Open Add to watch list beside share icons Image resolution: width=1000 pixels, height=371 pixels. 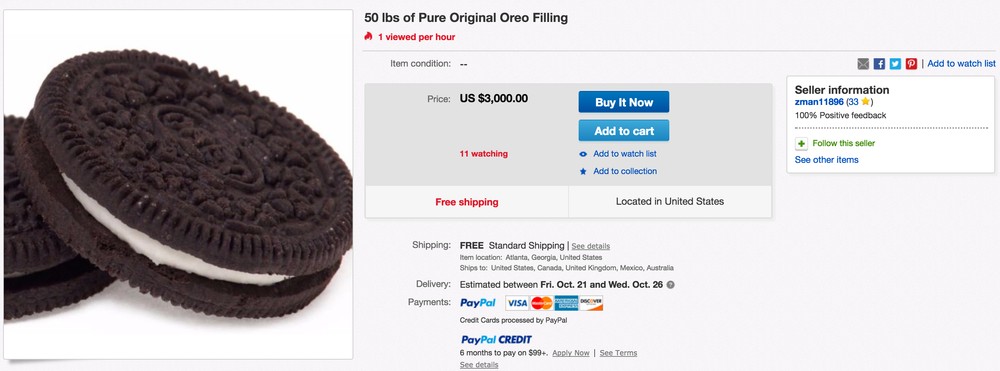coord(961,64)
